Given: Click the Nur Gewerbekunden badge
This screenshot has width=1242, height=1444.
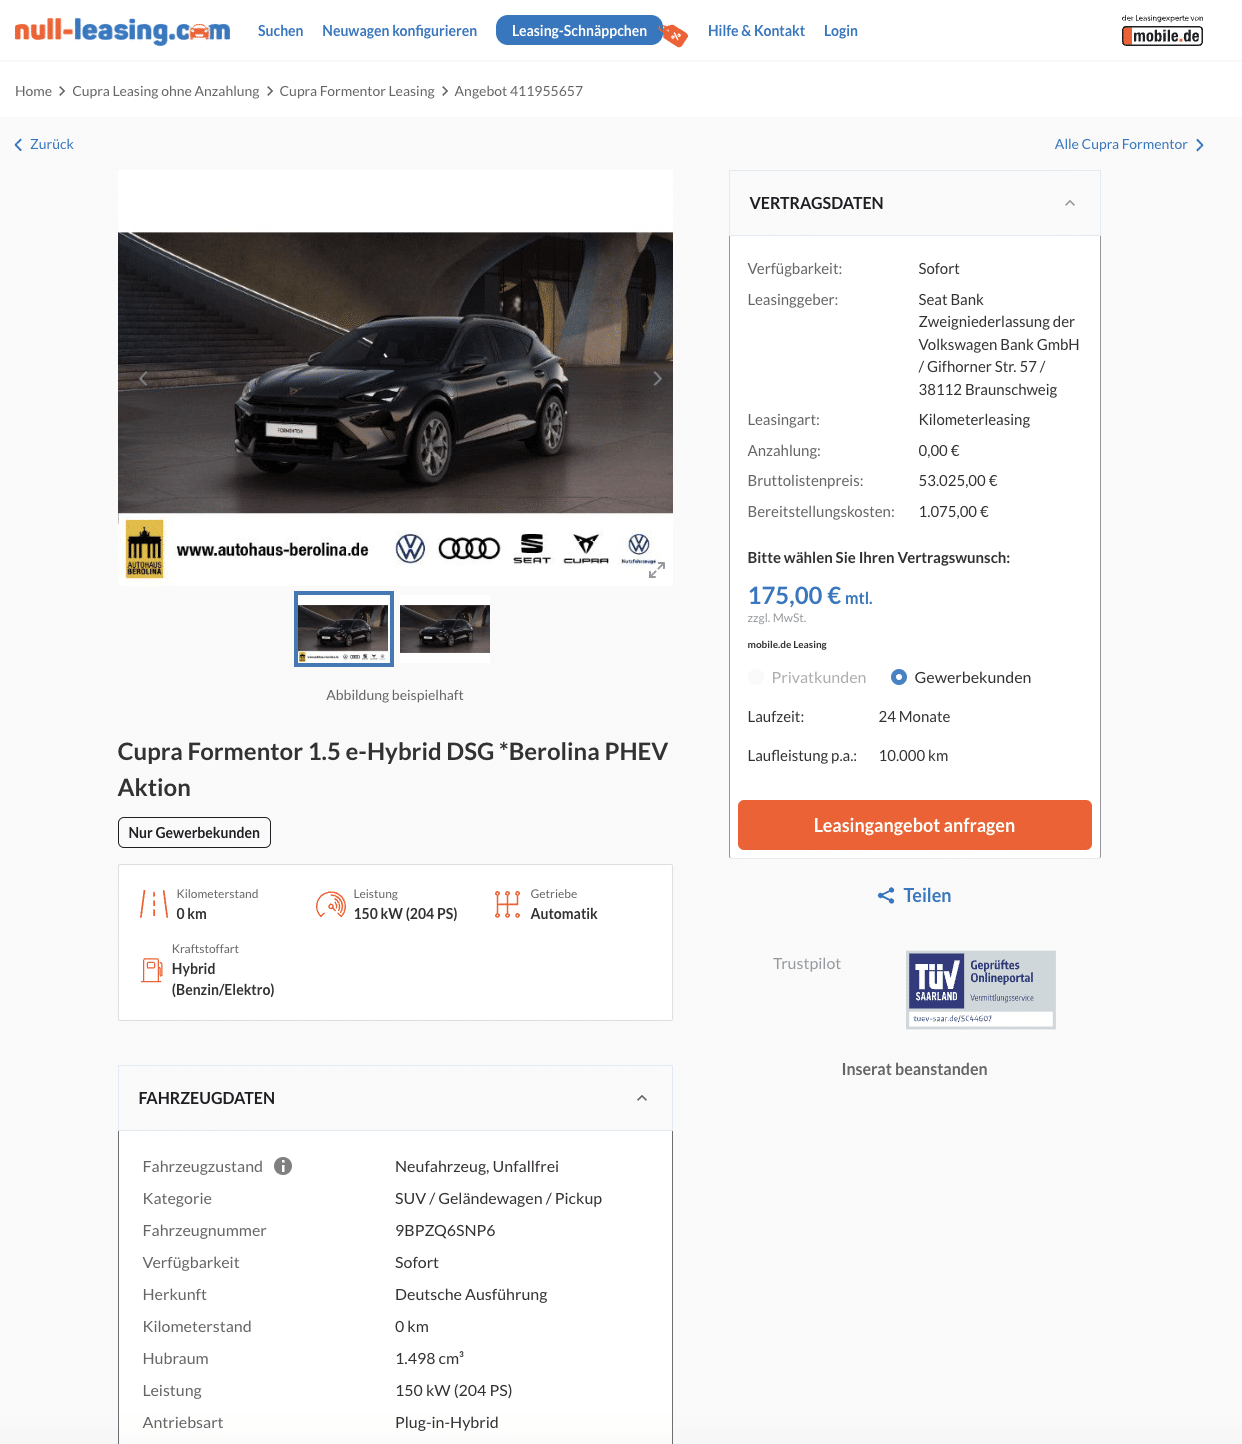Looking at the screenshot, I should 194,832.
